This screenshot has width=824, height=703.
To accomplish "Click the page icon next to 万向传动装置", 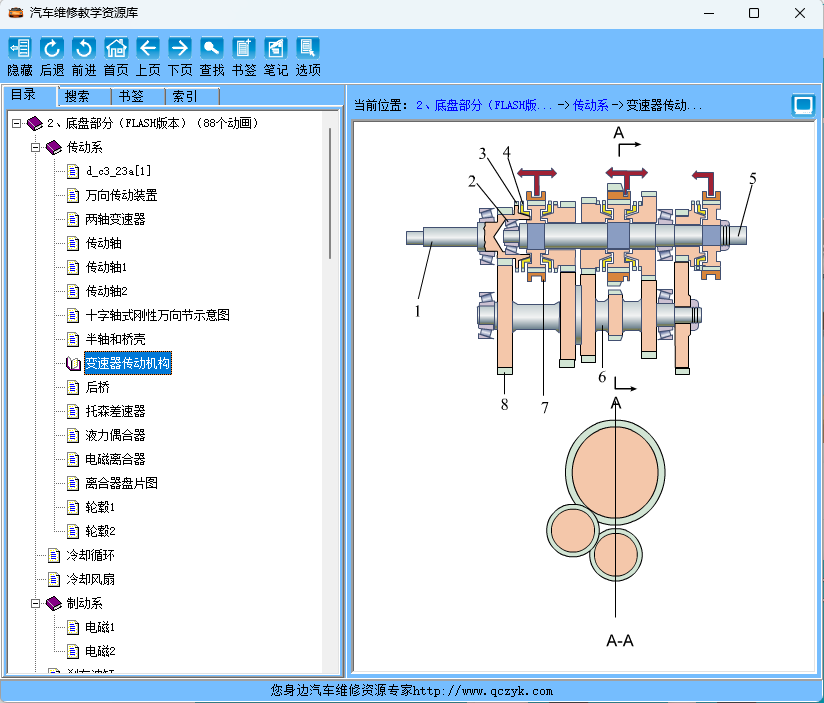I will click(x=73, y=195).
